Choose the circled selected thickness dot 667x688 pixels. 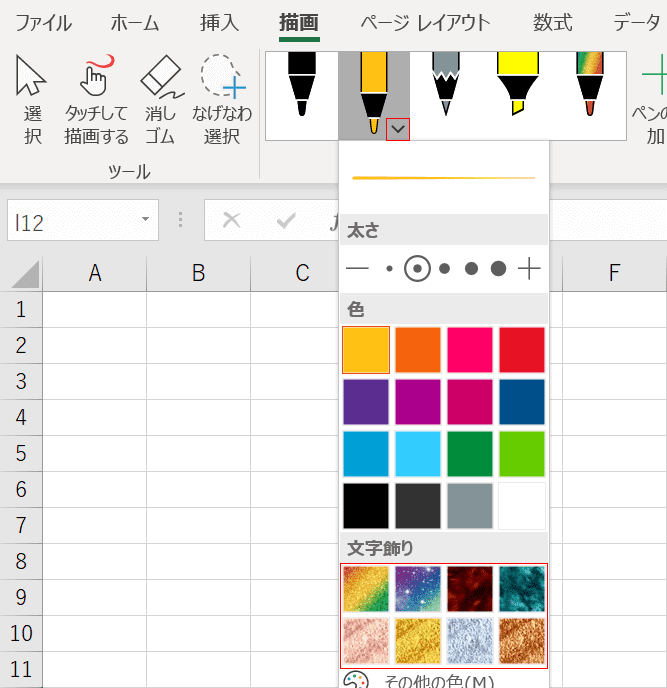[x=417, y=268]
